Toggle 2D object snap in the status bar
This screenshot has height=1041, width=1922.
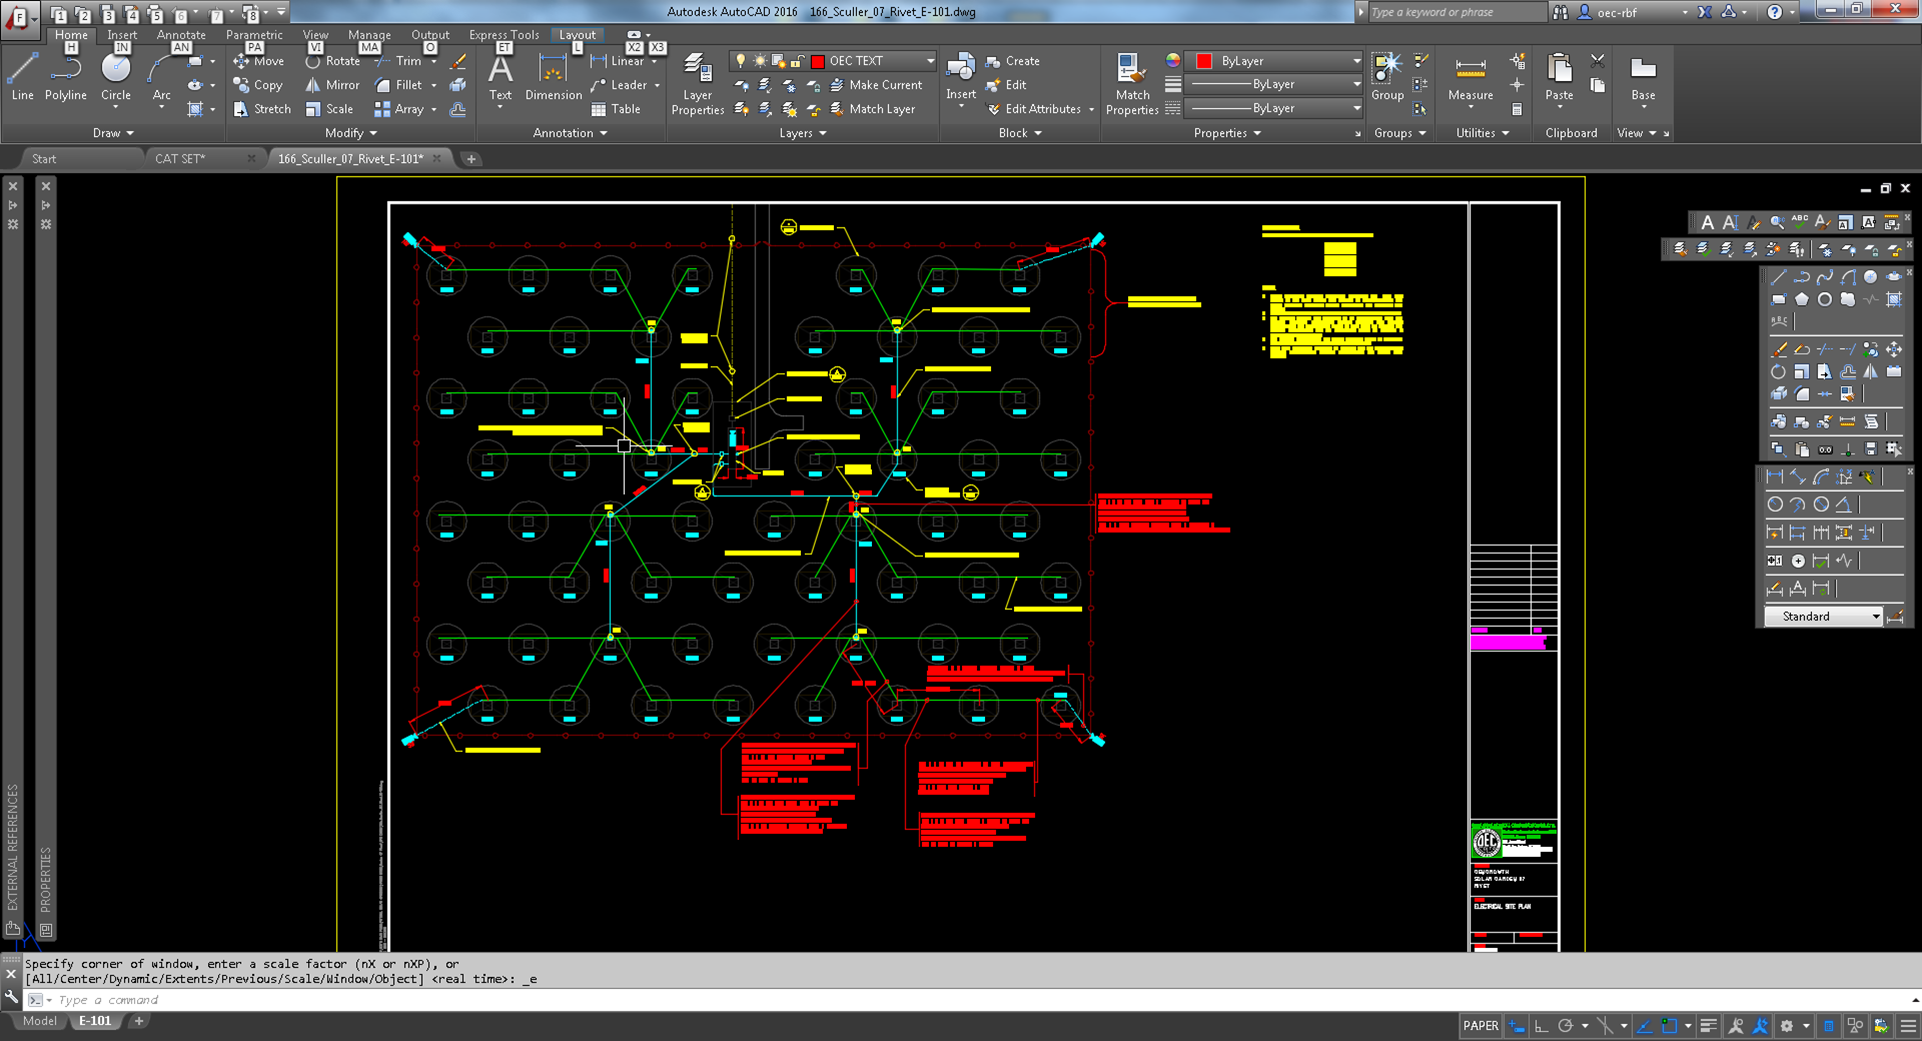[1669, 1026]
